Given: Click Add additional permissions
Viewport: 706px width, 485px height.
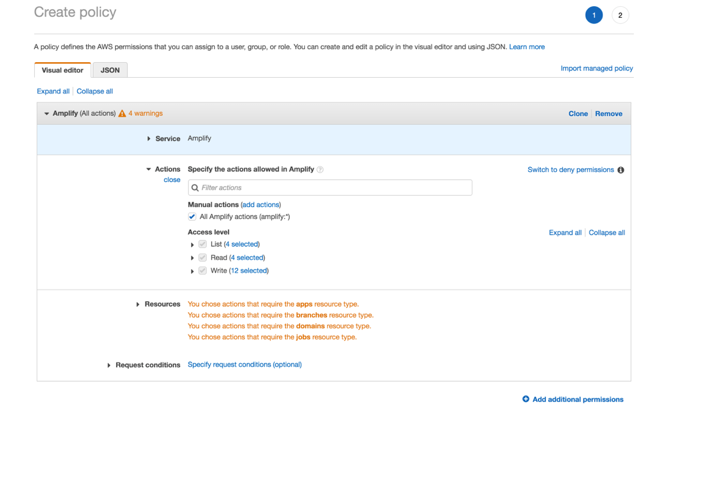Looking at the screenshot, I should pyautogui.click(x=578, y=399).
